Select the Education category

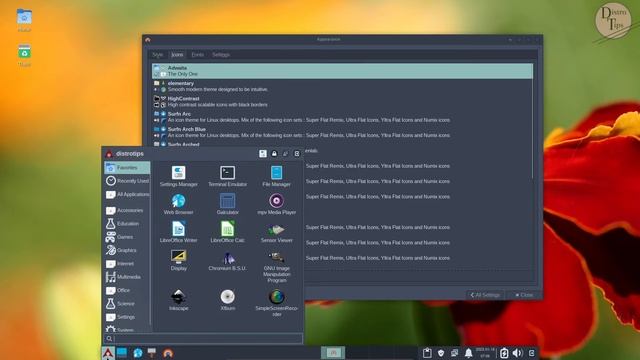pos(127,224)
